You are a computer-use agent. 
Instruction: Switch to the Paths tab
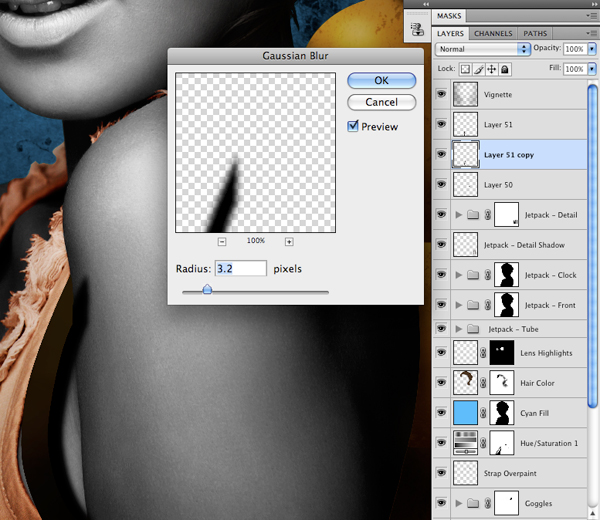click(535, 33)
